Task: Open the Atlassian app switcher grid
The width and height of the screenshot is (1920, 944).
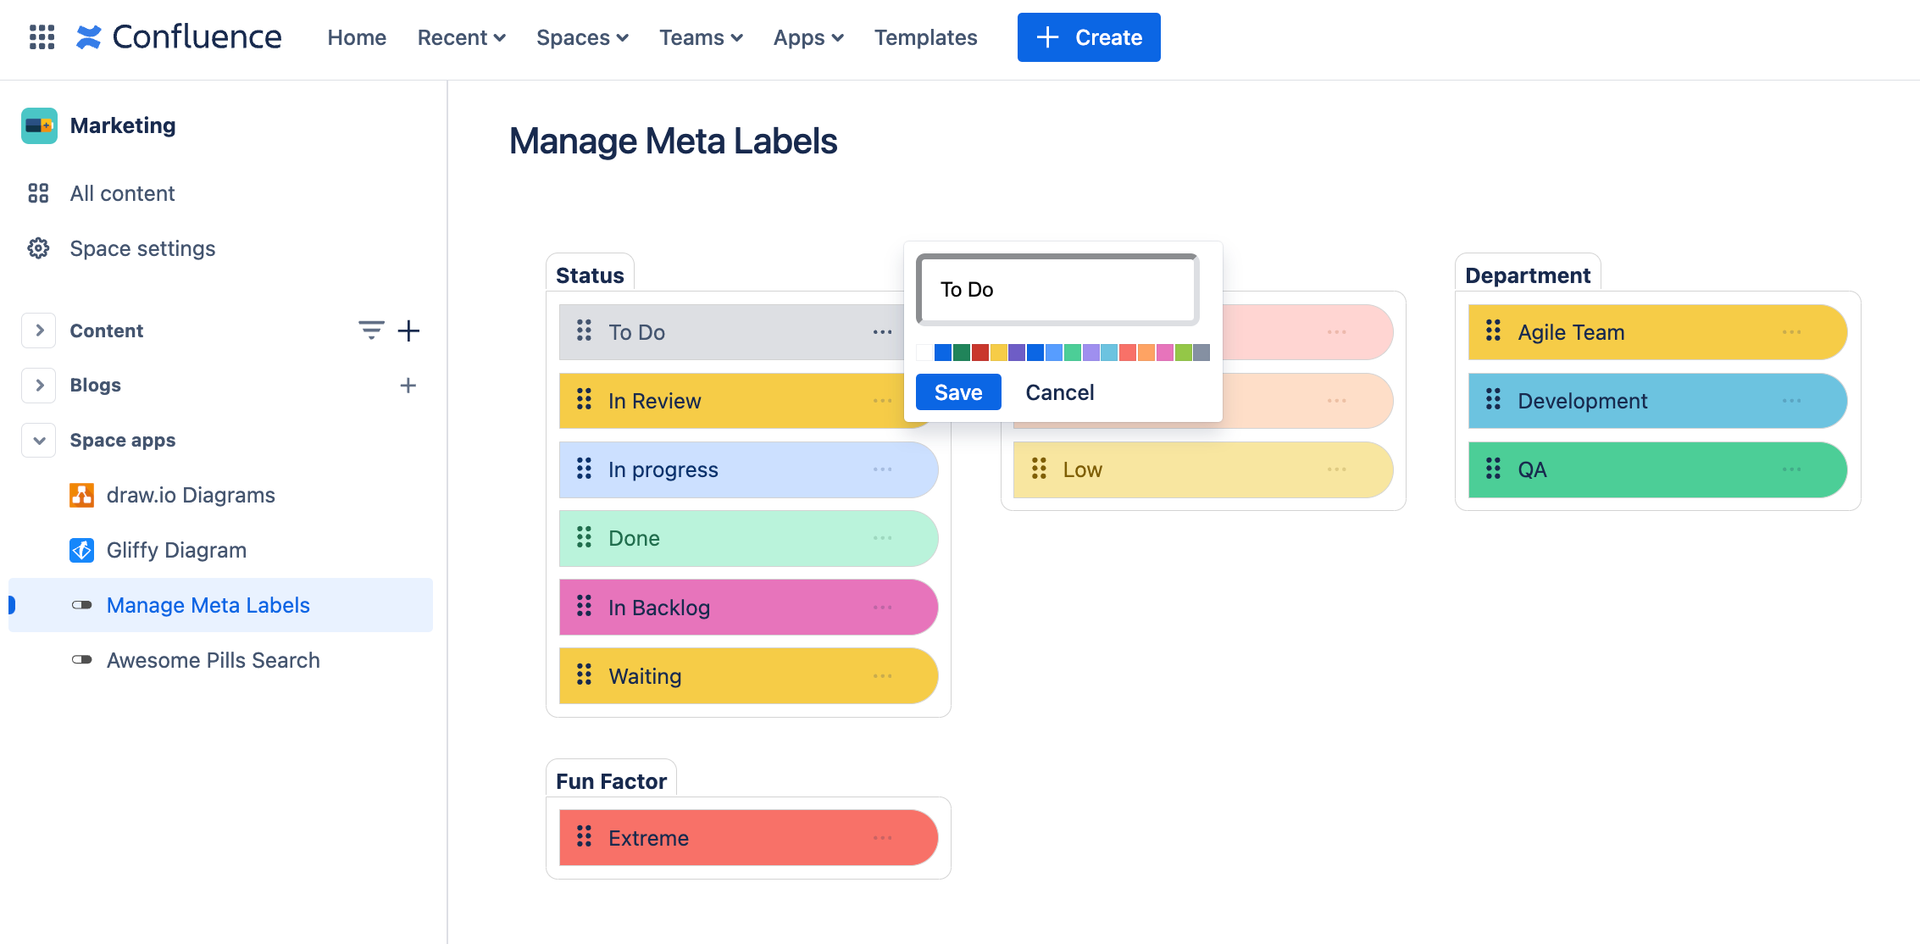Action: [x=41, y=37]
